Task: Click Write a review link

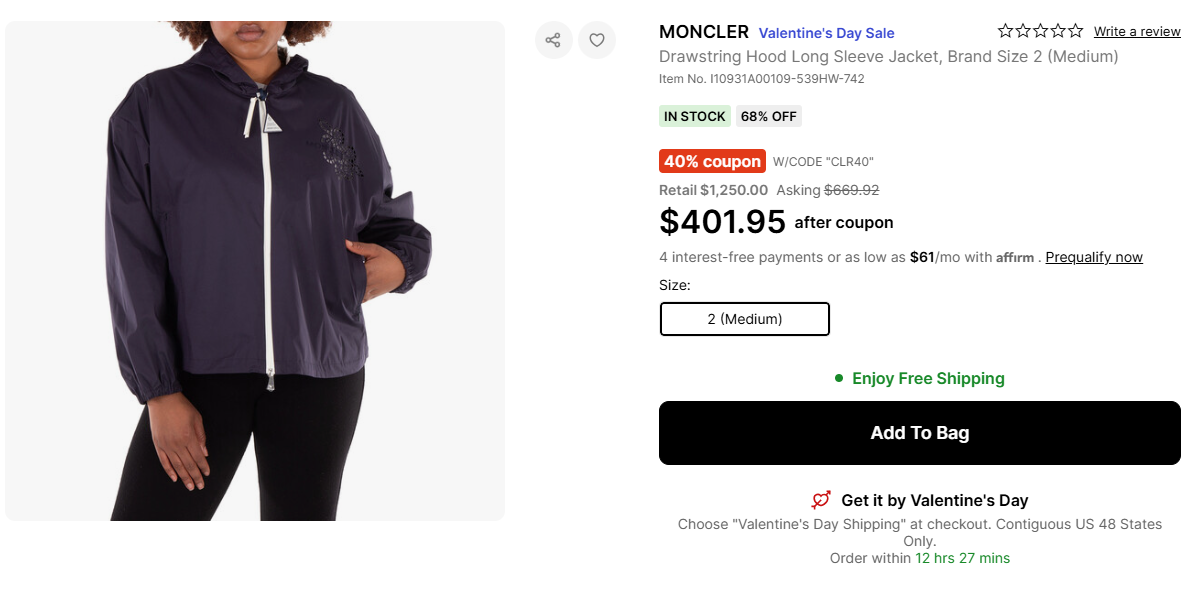Action: coord(1137,32)
